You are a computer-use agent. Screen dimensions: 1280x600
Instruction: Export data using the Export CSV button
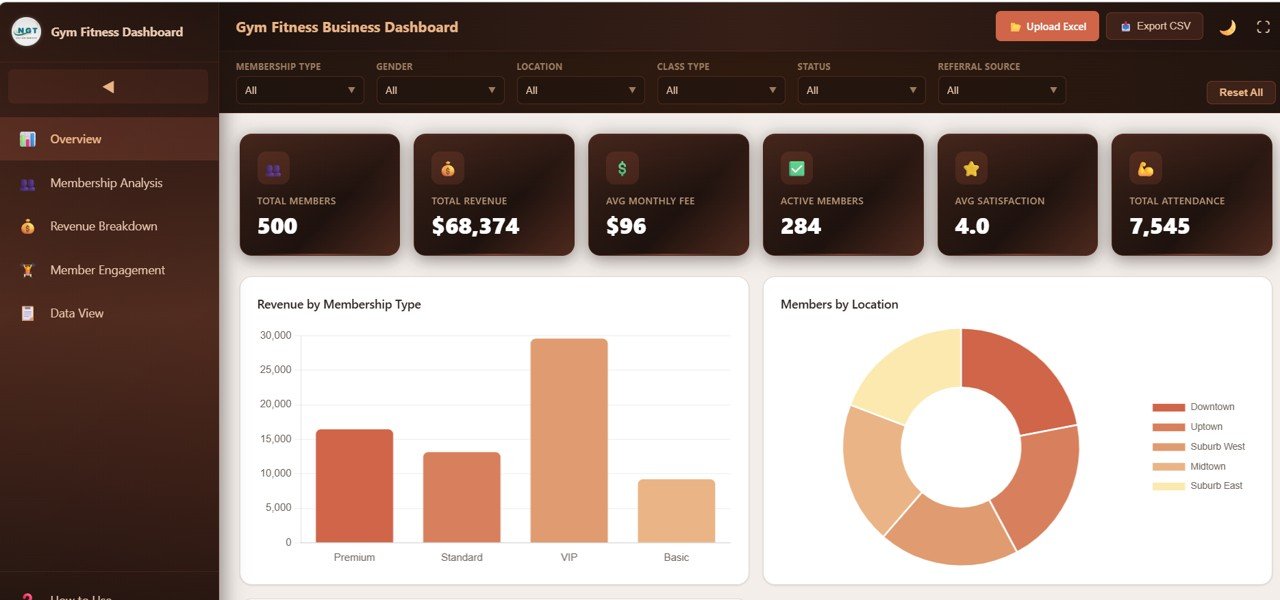tap(1155, 26)
